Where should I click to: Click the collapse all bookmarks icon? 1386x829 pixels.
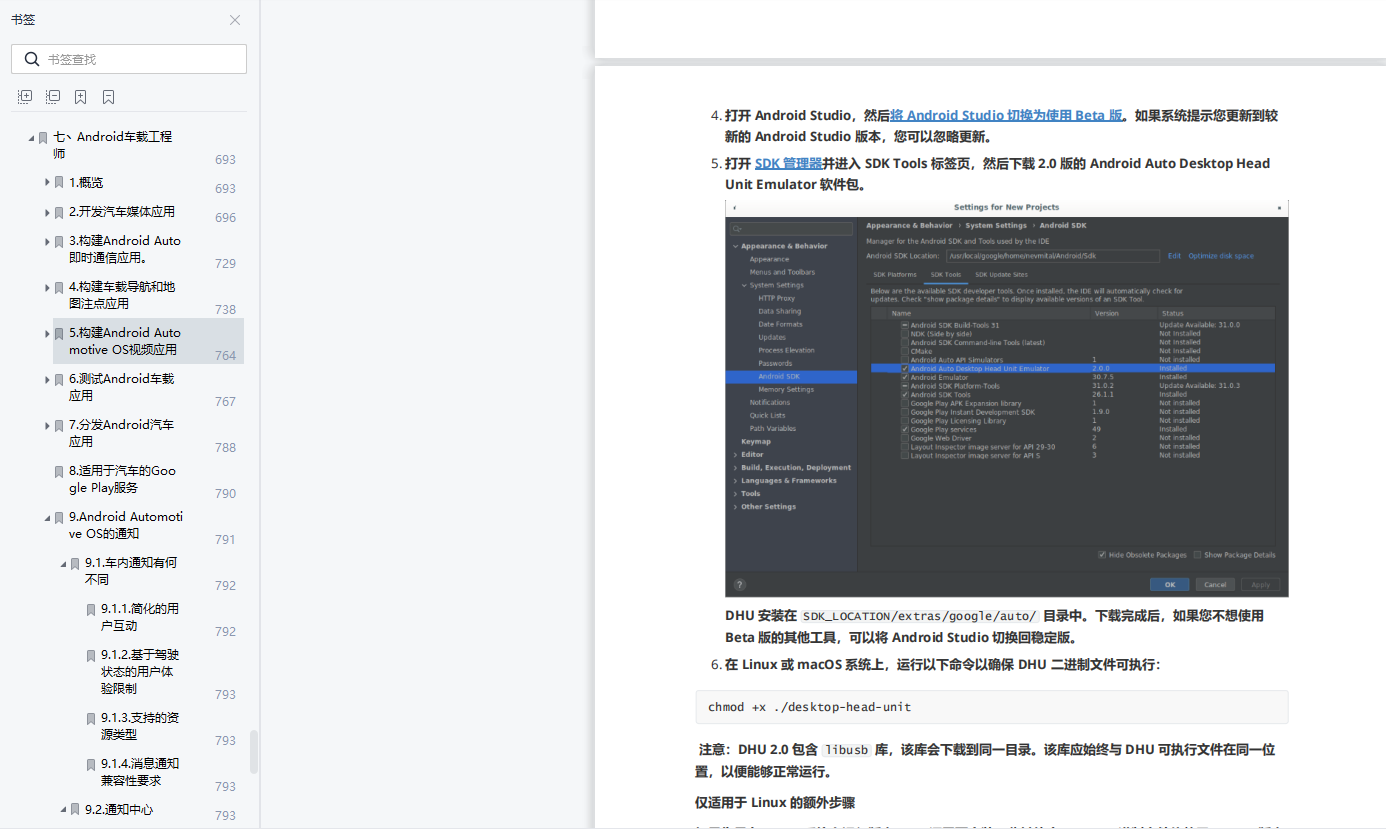click(53, 97)
